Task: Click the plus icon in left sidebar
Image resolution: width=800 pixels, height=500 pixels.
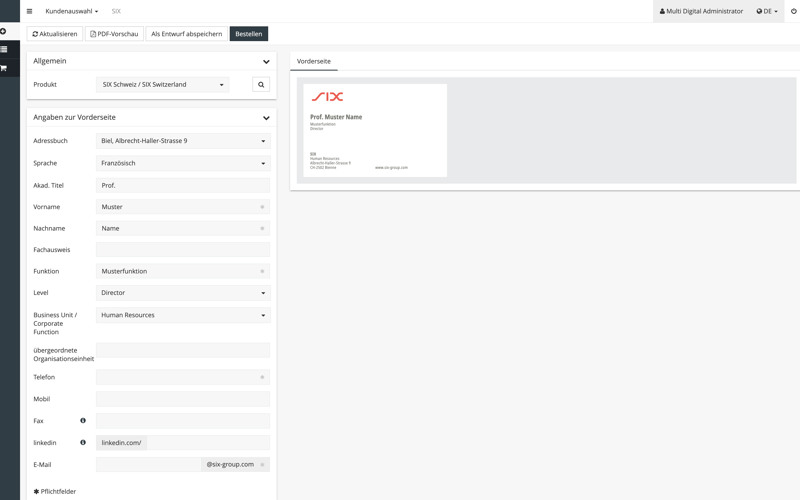Action: click(4, 31)
